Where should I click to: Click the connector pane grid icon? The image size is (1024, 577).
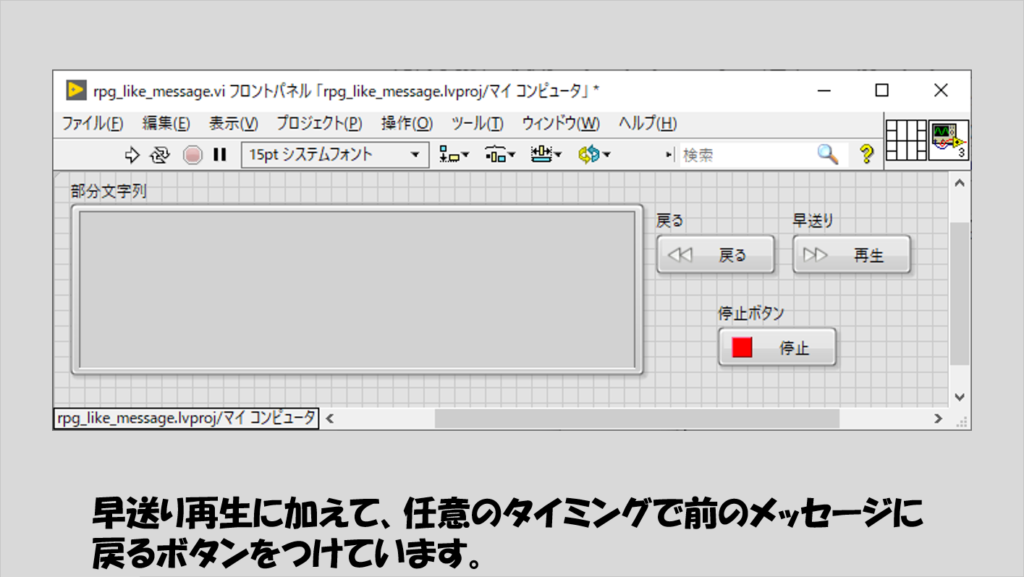coord(906,141)
